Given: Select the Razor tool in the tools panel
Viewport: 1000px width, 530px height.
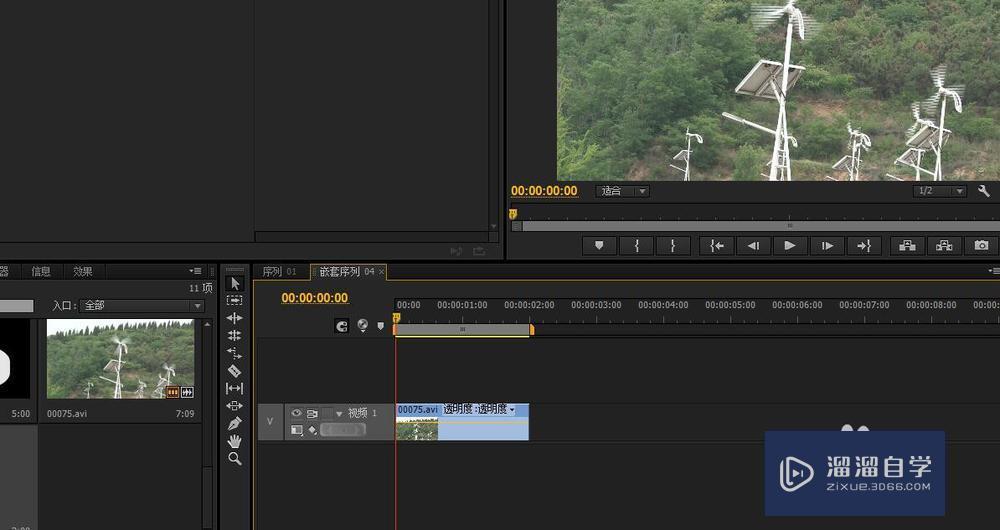Looking at the screenshot, I should 235,370.
